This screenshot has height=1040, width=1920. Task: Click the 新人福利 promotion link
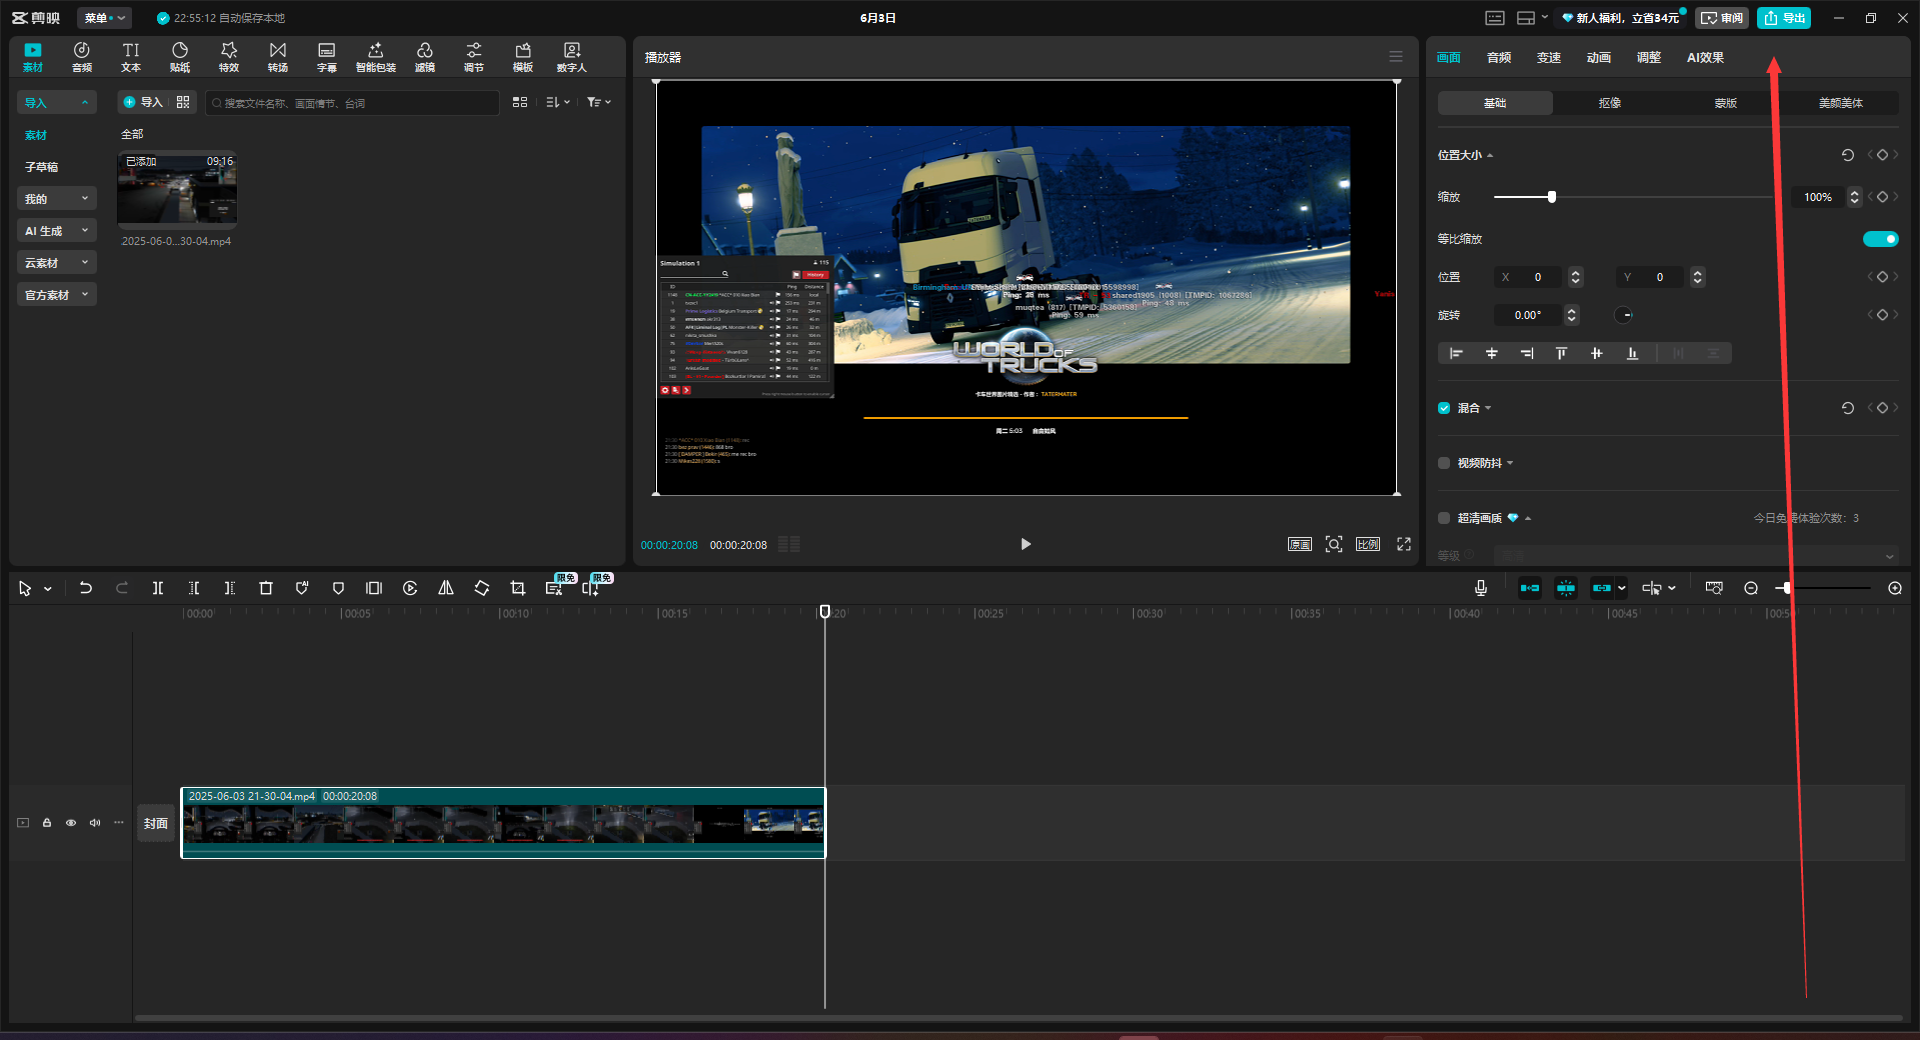[x=1622, y=18]
